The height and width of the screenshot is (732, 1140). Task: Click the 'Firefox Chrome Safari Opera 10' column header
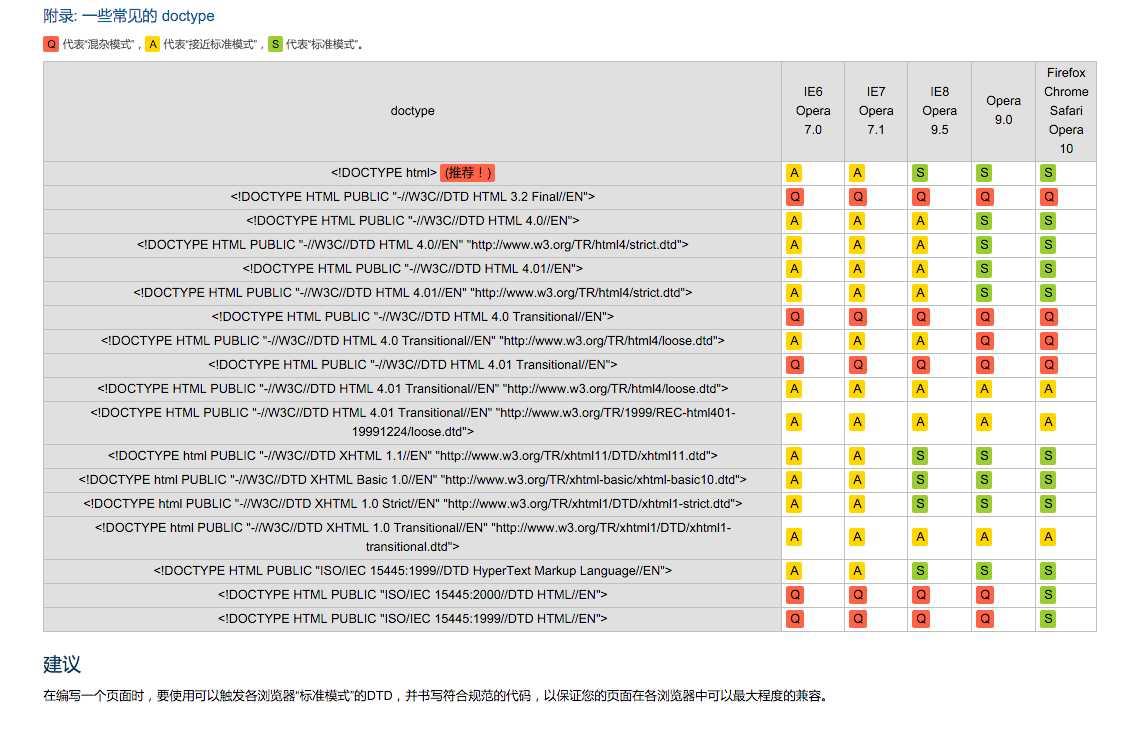(1066, 111)
